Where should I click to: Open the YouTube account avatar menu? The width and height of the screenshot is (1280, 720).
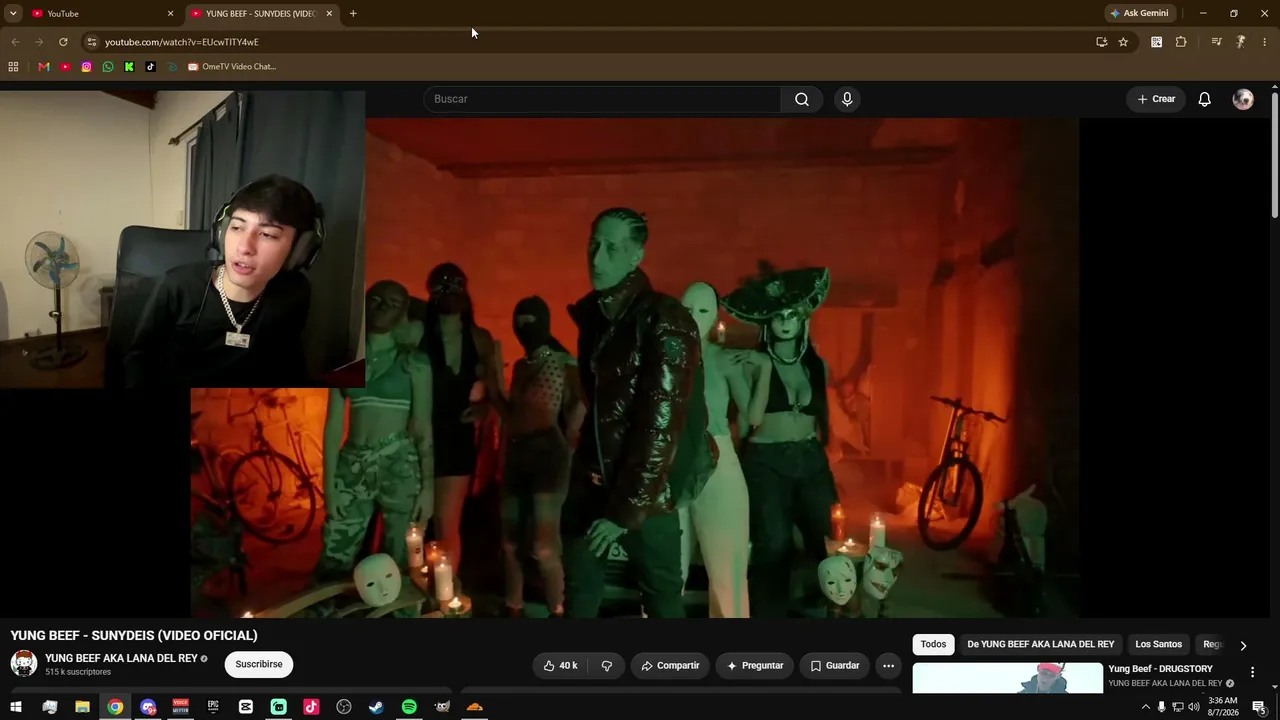[x=1243, y=99]
